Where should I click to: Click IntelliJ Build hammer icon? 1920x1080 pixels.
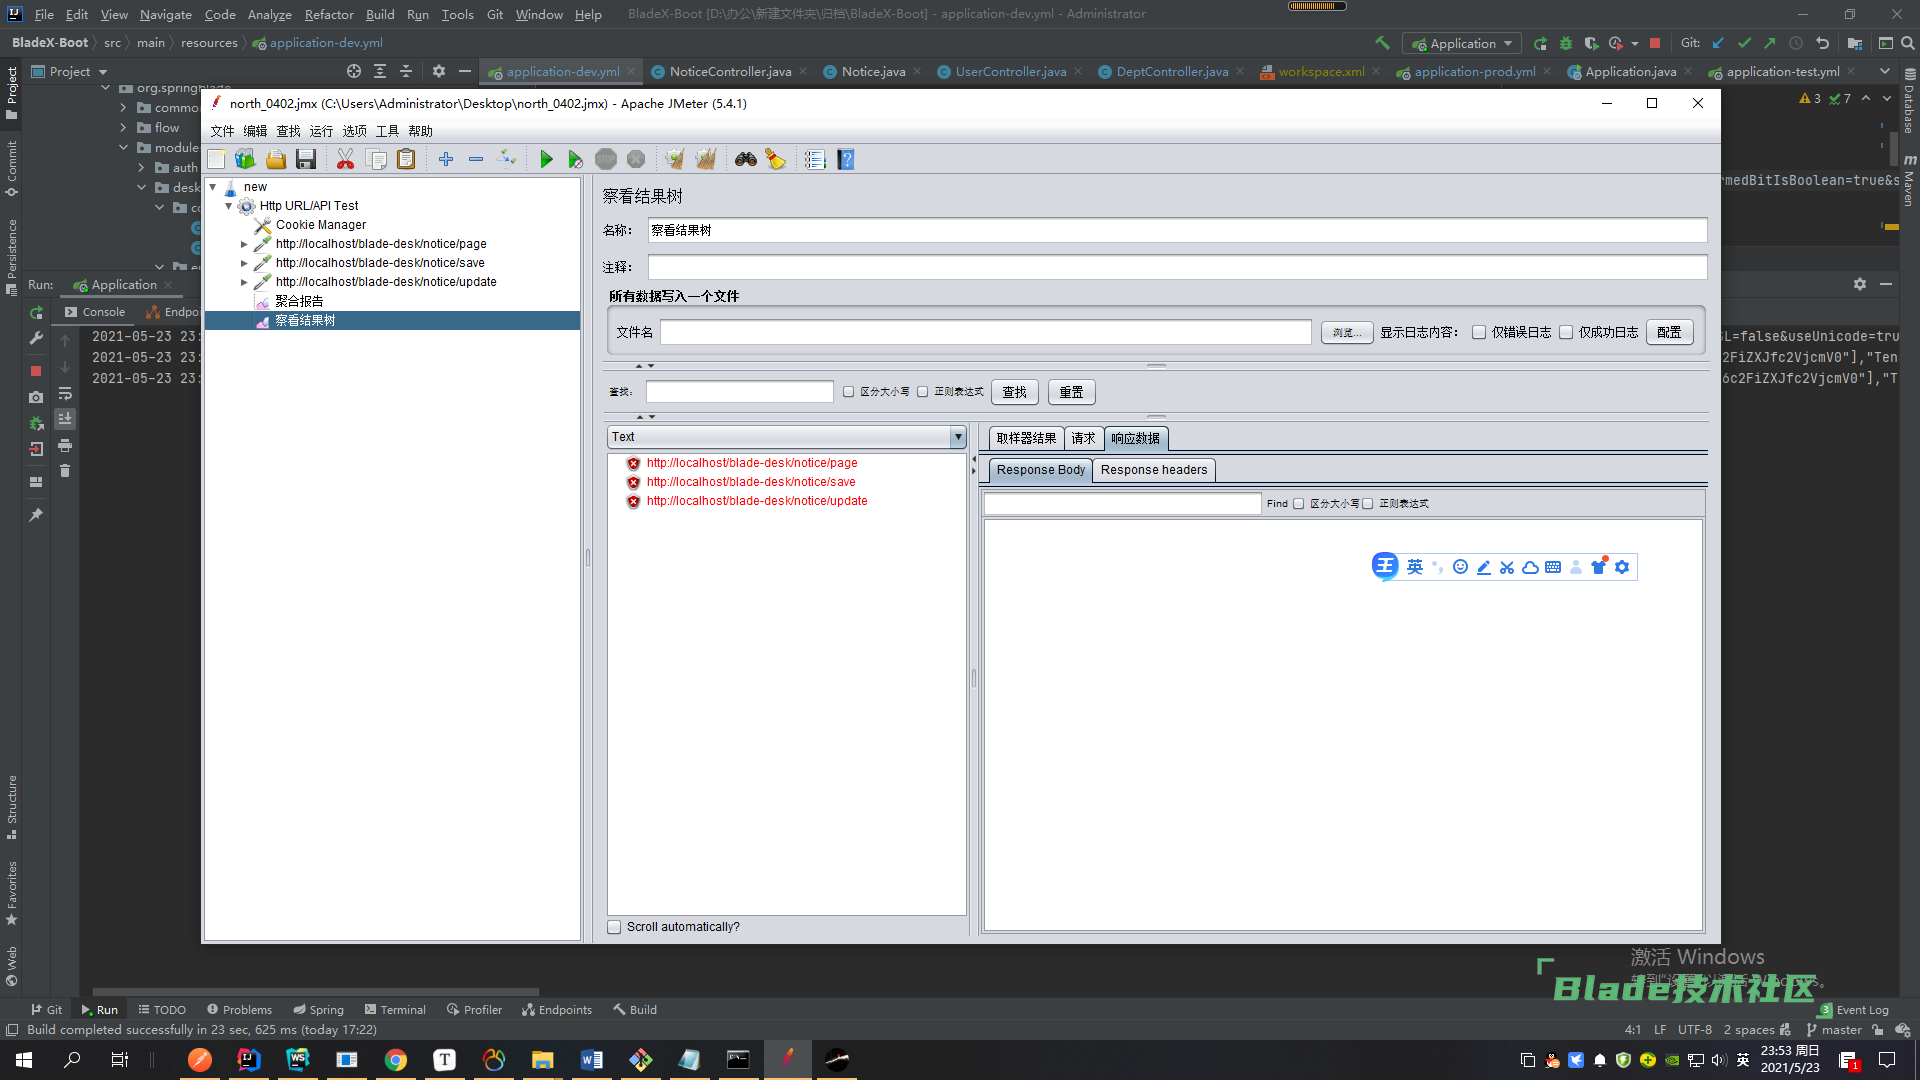tap(1383, 43)
